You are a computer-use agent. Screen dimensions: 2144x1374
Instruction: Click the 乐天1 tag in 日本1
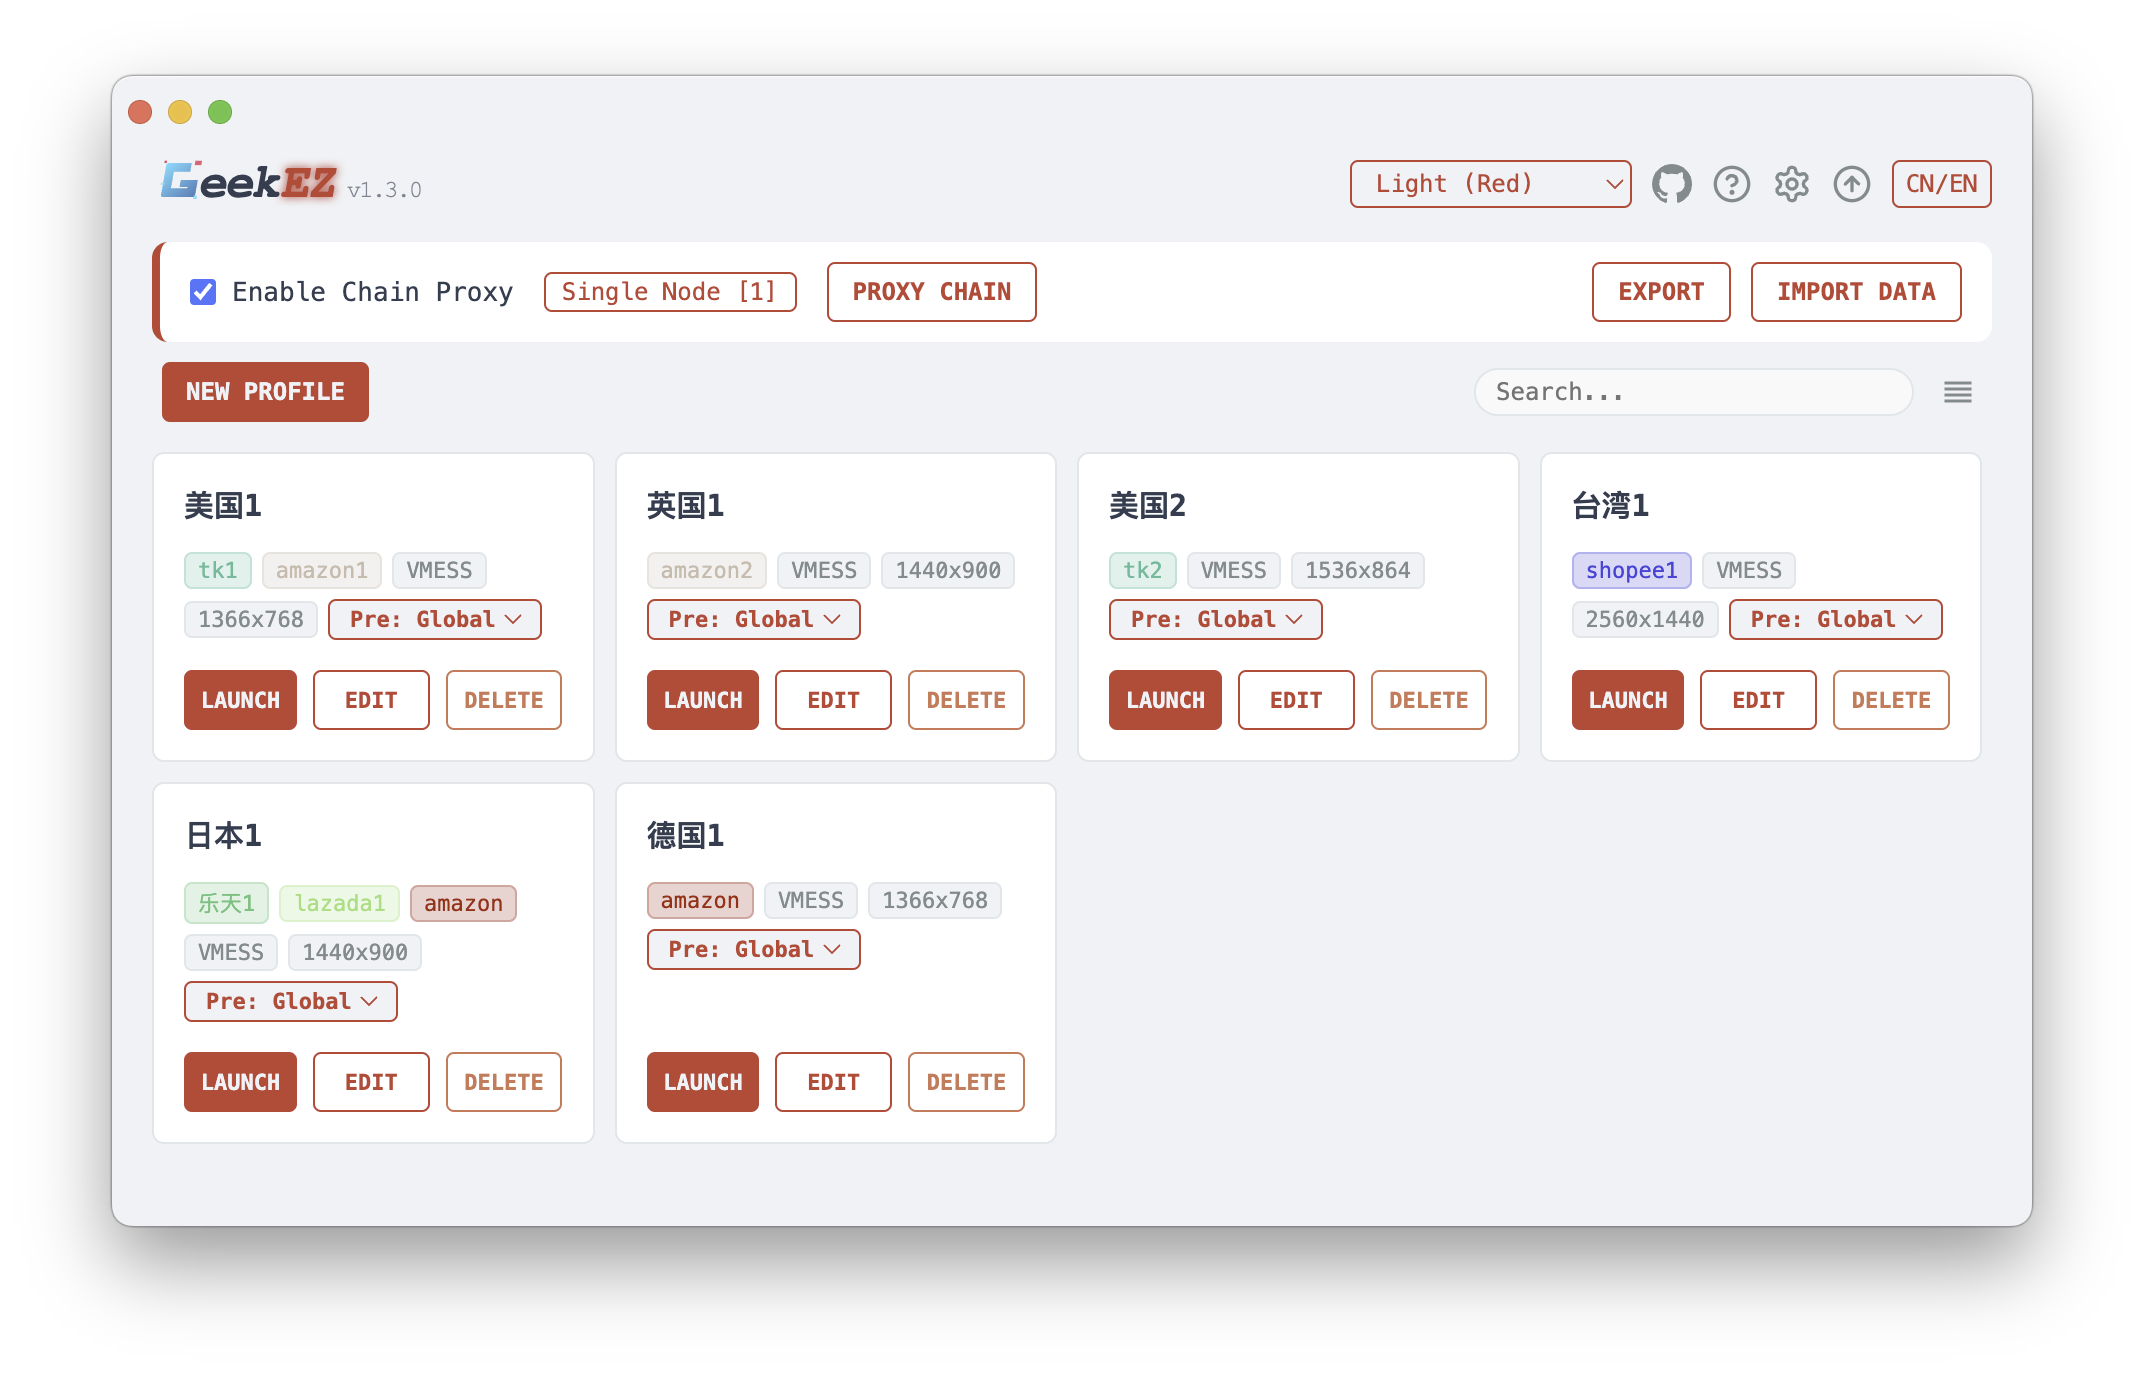[226, 903]
